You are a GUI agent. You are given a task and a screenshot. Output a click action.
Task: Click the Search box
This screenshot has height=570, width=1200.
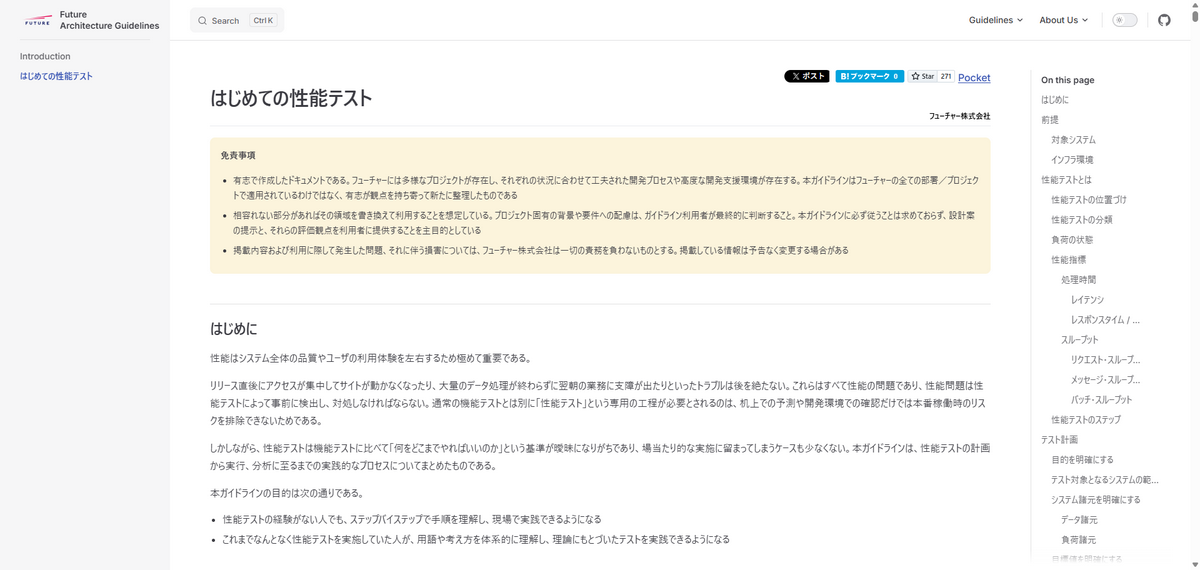point(237,20)
